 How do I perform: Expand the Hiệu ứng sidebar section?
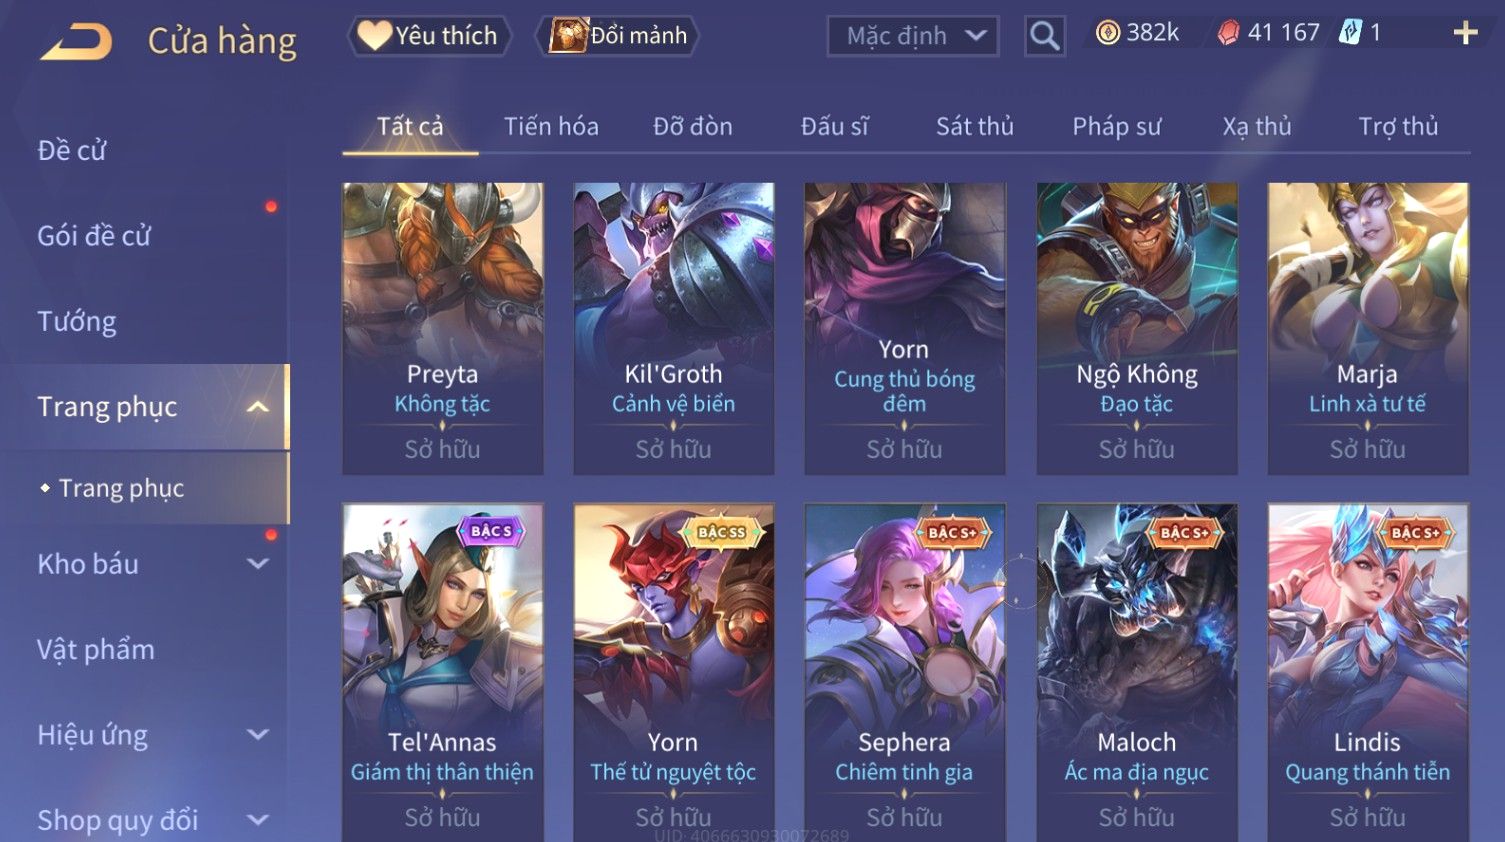(x=257, y=735)
